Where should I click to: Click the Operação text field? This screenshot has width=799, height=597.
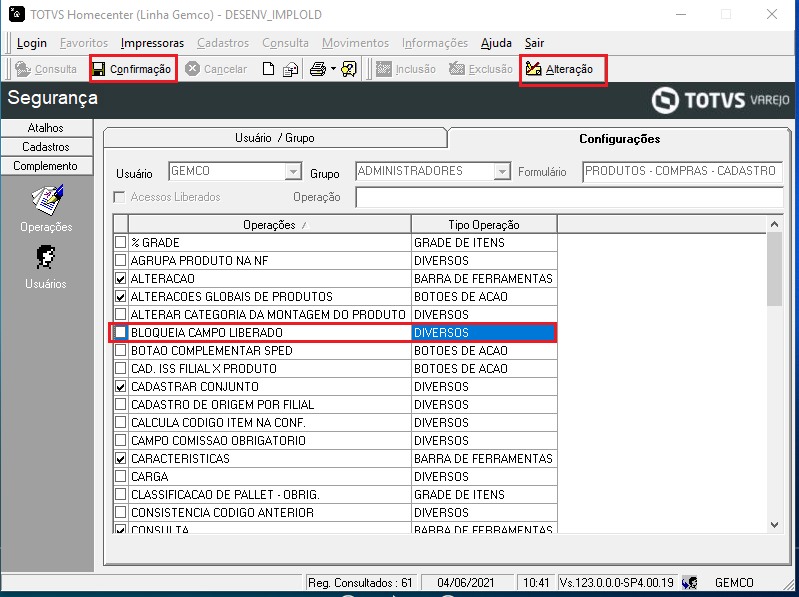click(569, 197)
